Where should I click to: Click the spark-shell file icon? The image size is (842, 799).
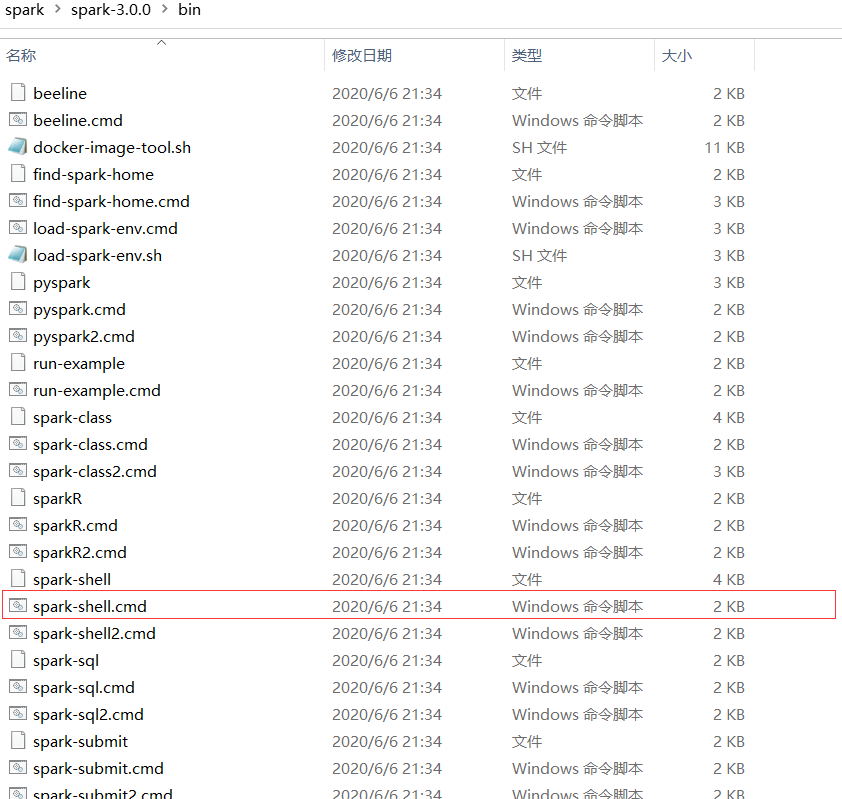coord(18,578)
